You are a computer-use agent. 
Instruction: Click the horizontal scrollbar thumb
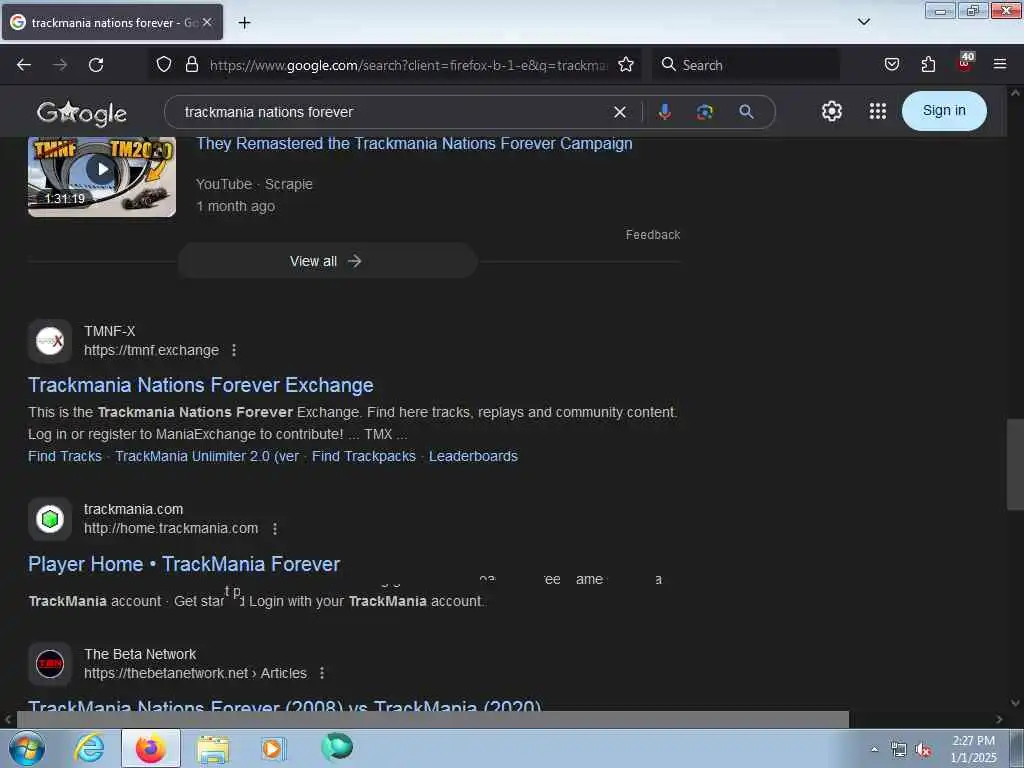(x=432, y=719)
